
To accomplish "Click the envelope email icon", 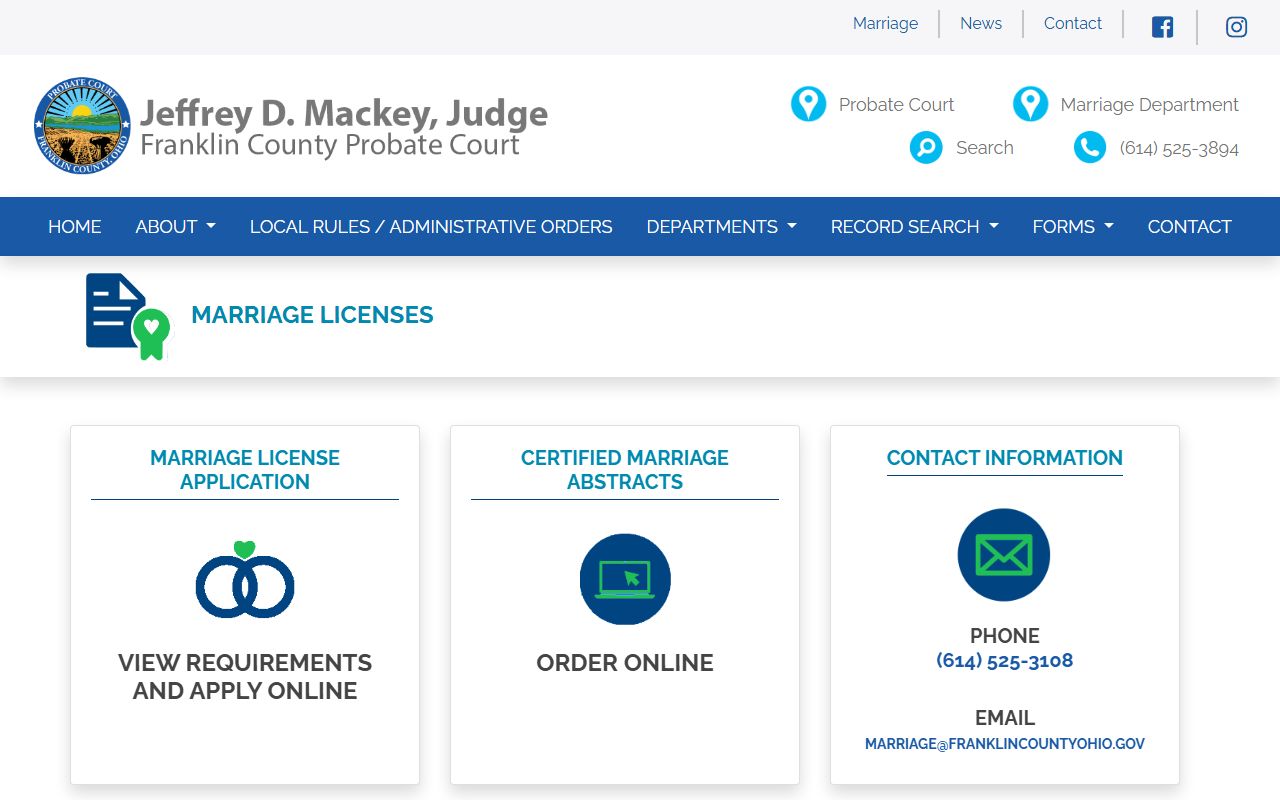I will (1004, 555).
